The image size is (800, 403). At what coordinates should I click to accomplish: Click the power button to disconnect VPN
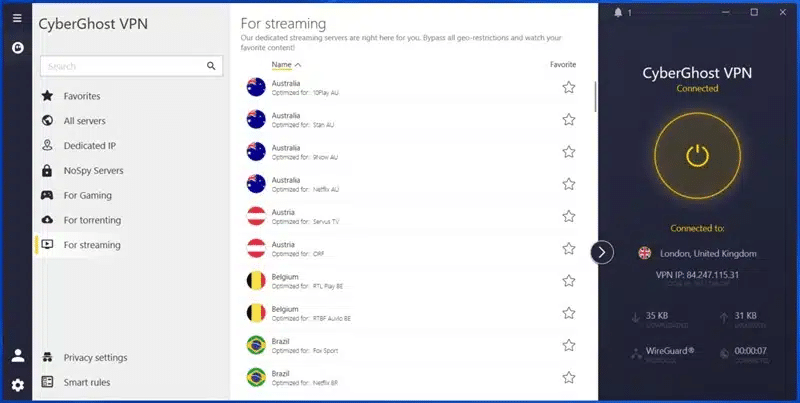point(697,156)
